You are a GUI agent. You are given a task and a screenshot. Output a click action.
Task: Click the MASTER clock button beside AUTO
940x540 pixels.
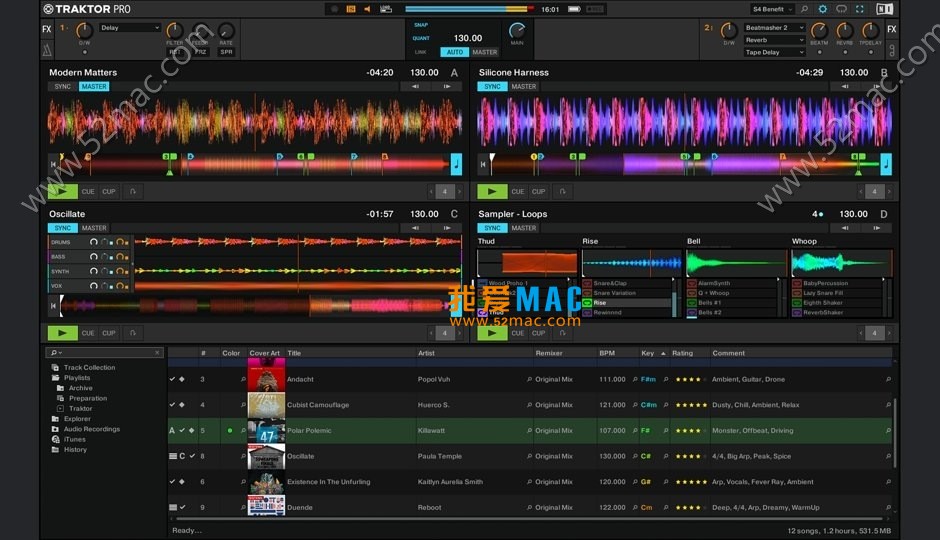click(484, 52)
